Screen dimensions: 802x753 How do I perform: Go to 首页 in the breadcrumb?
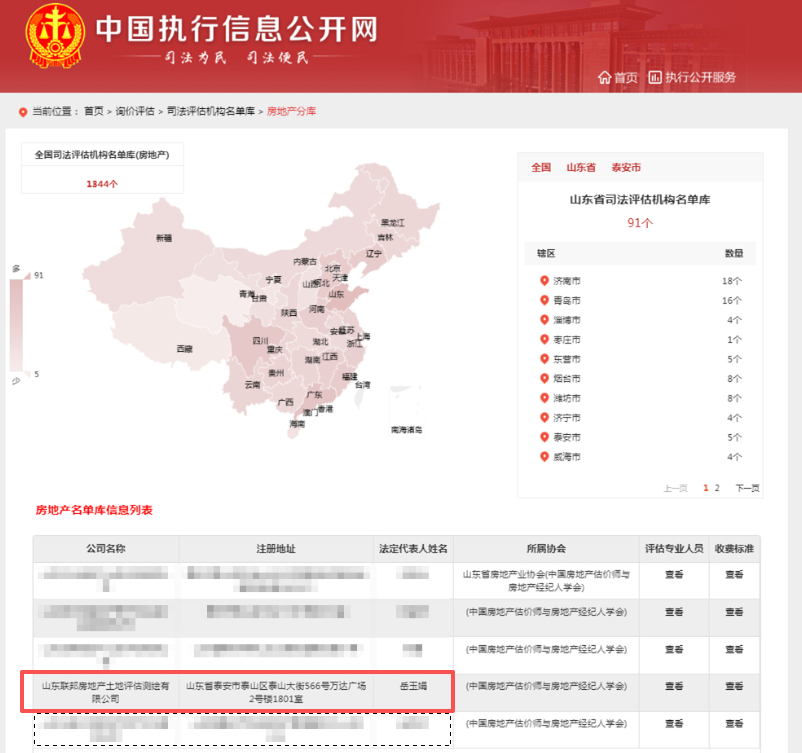(94, 112)
